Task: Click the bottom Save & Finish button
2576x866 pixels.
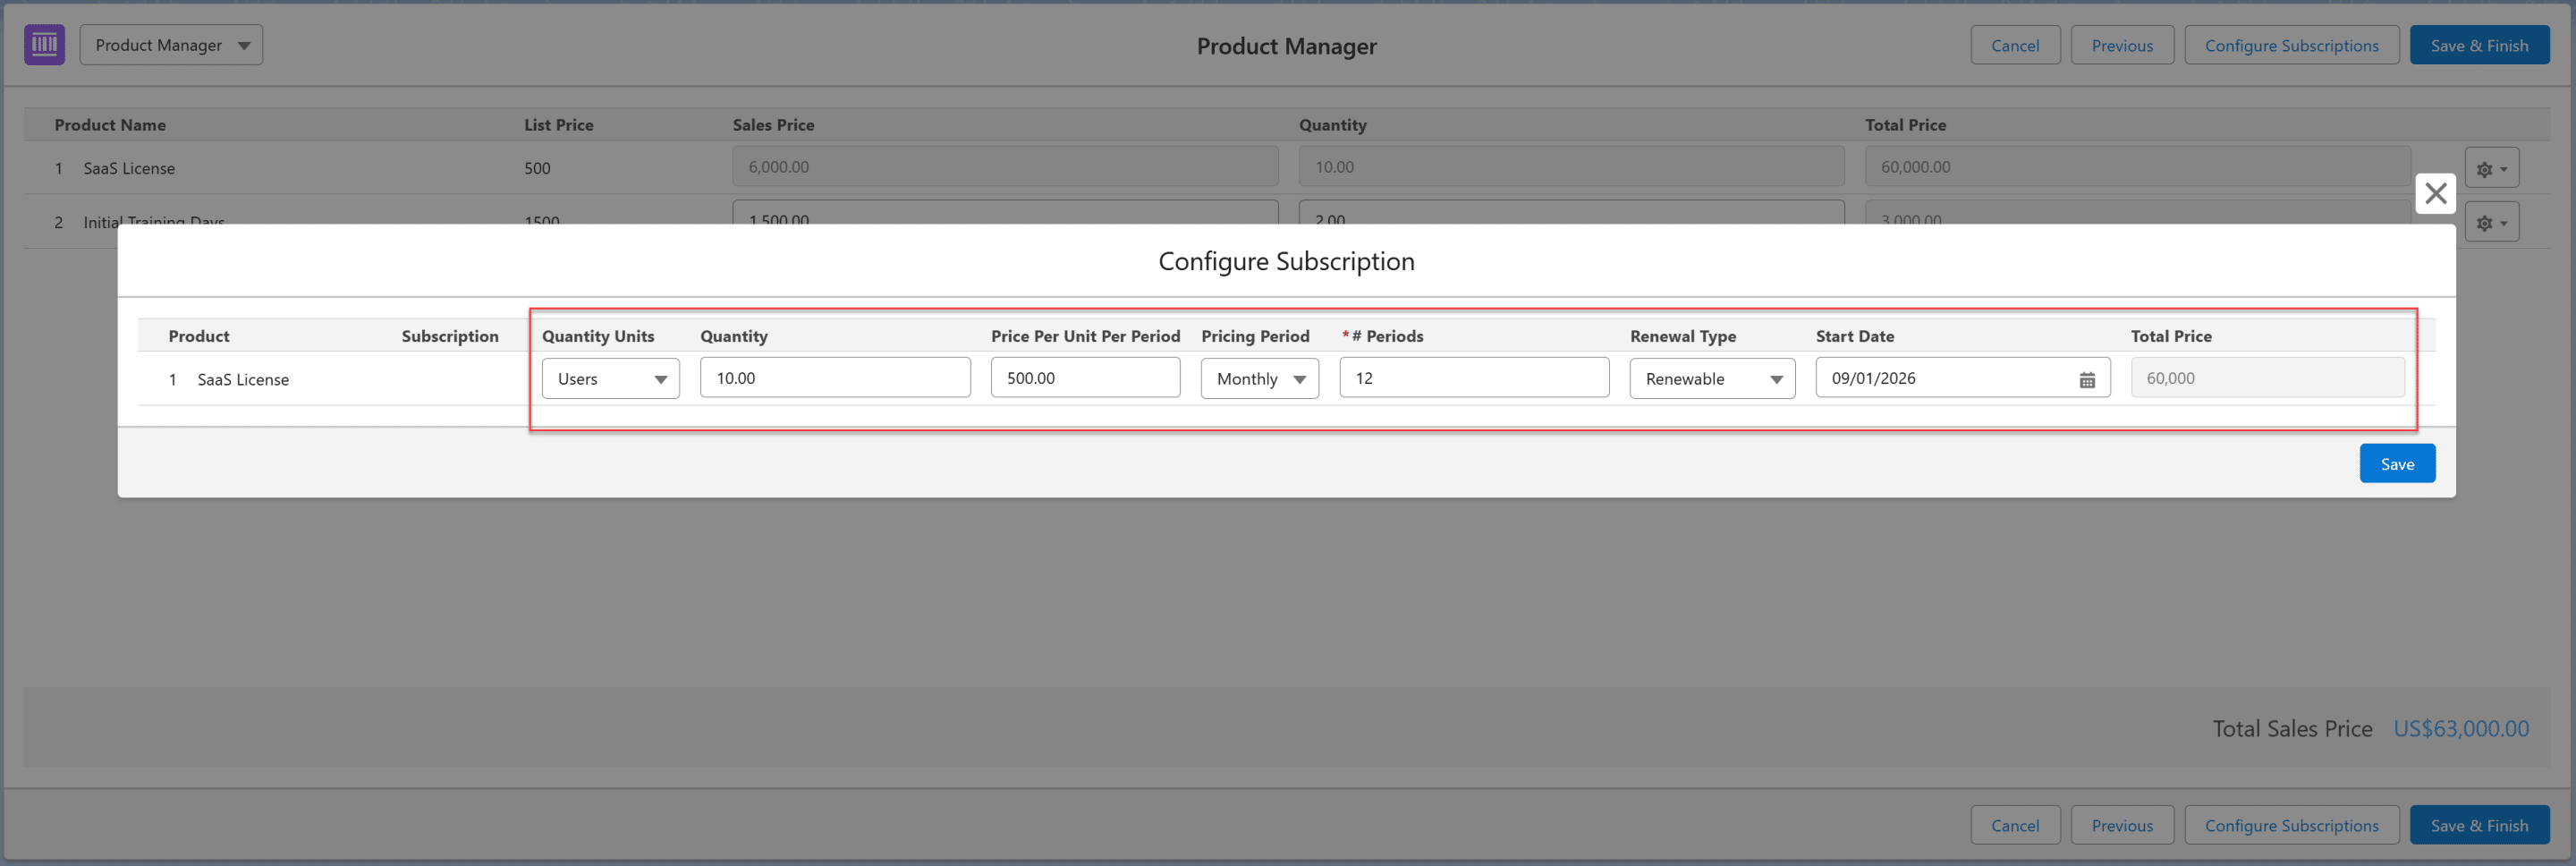Action: [x=2478, y=825]
